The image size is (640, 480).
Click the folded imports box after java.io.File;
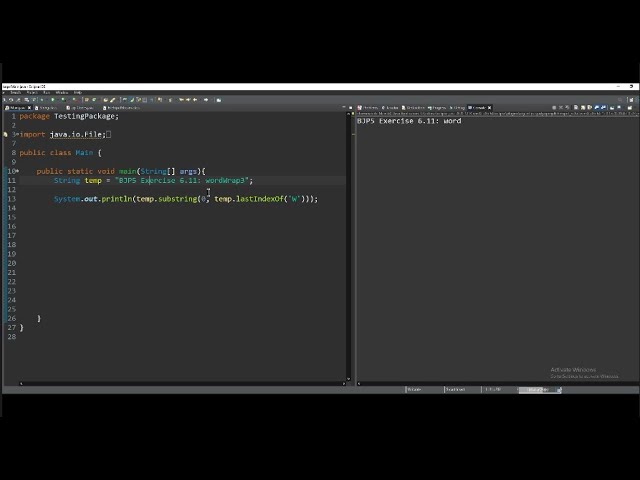coord(109,134)
